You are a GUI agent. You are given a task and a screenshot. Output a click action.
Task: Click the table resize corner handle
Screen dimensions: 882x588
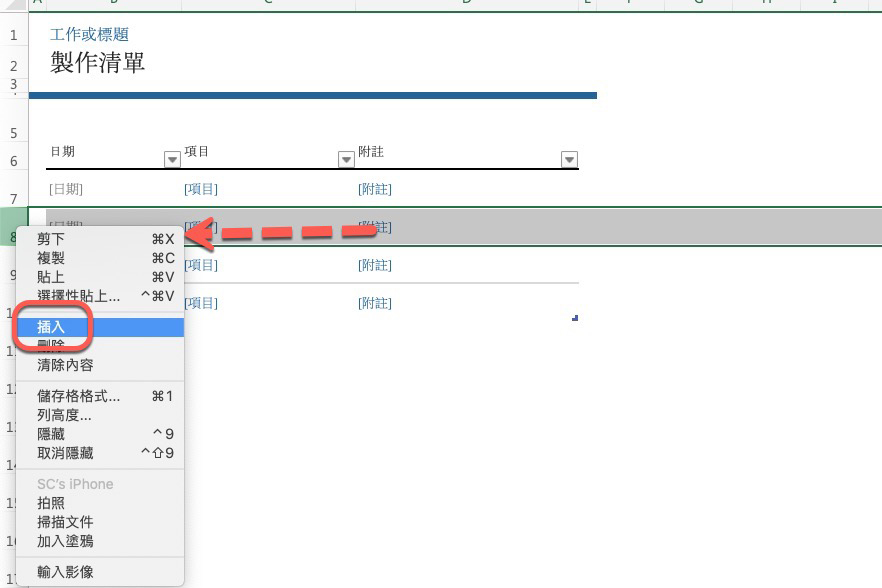574,317
